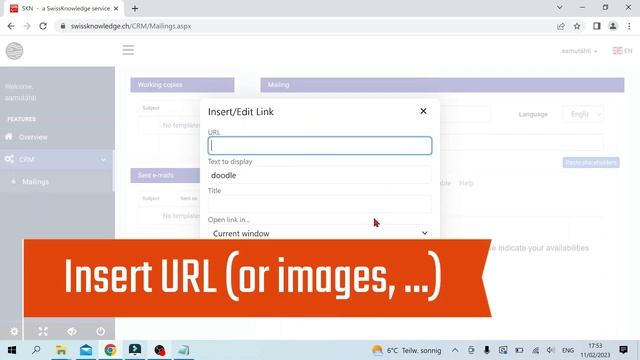This screenshot has height=360, width=640.
Task: Open the notification center icon
Action: pos(623,350)
